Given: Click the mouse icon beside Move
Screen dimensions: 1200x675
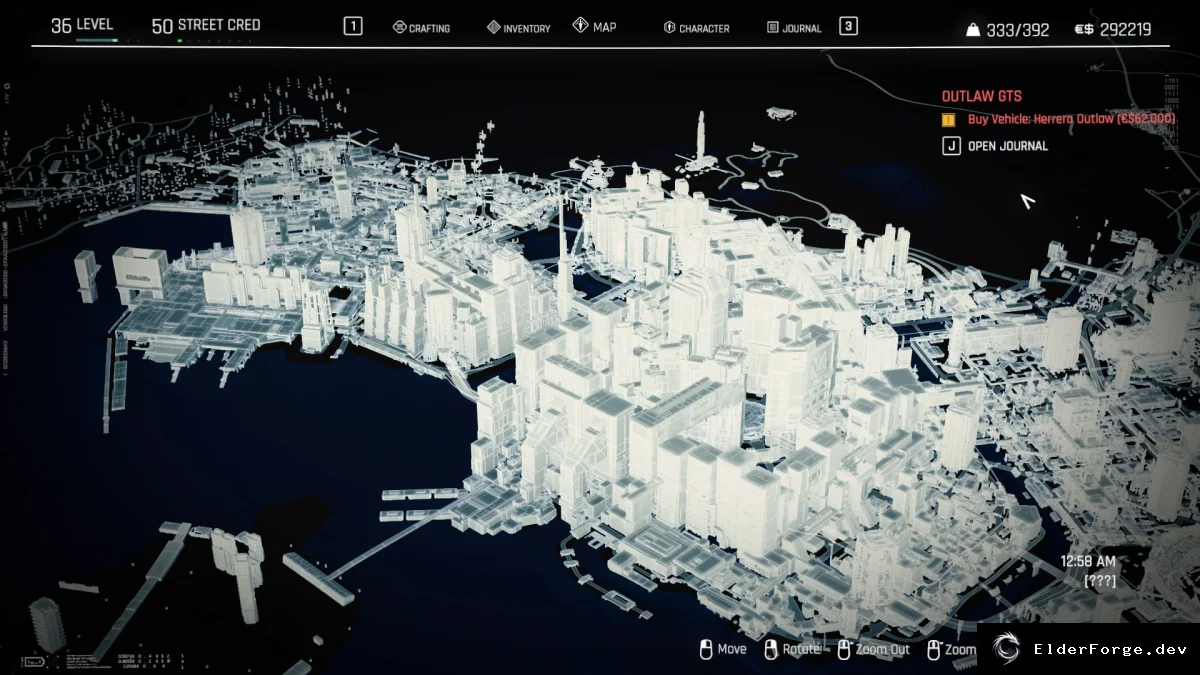Looking at the screenshot, I should 705,650.
